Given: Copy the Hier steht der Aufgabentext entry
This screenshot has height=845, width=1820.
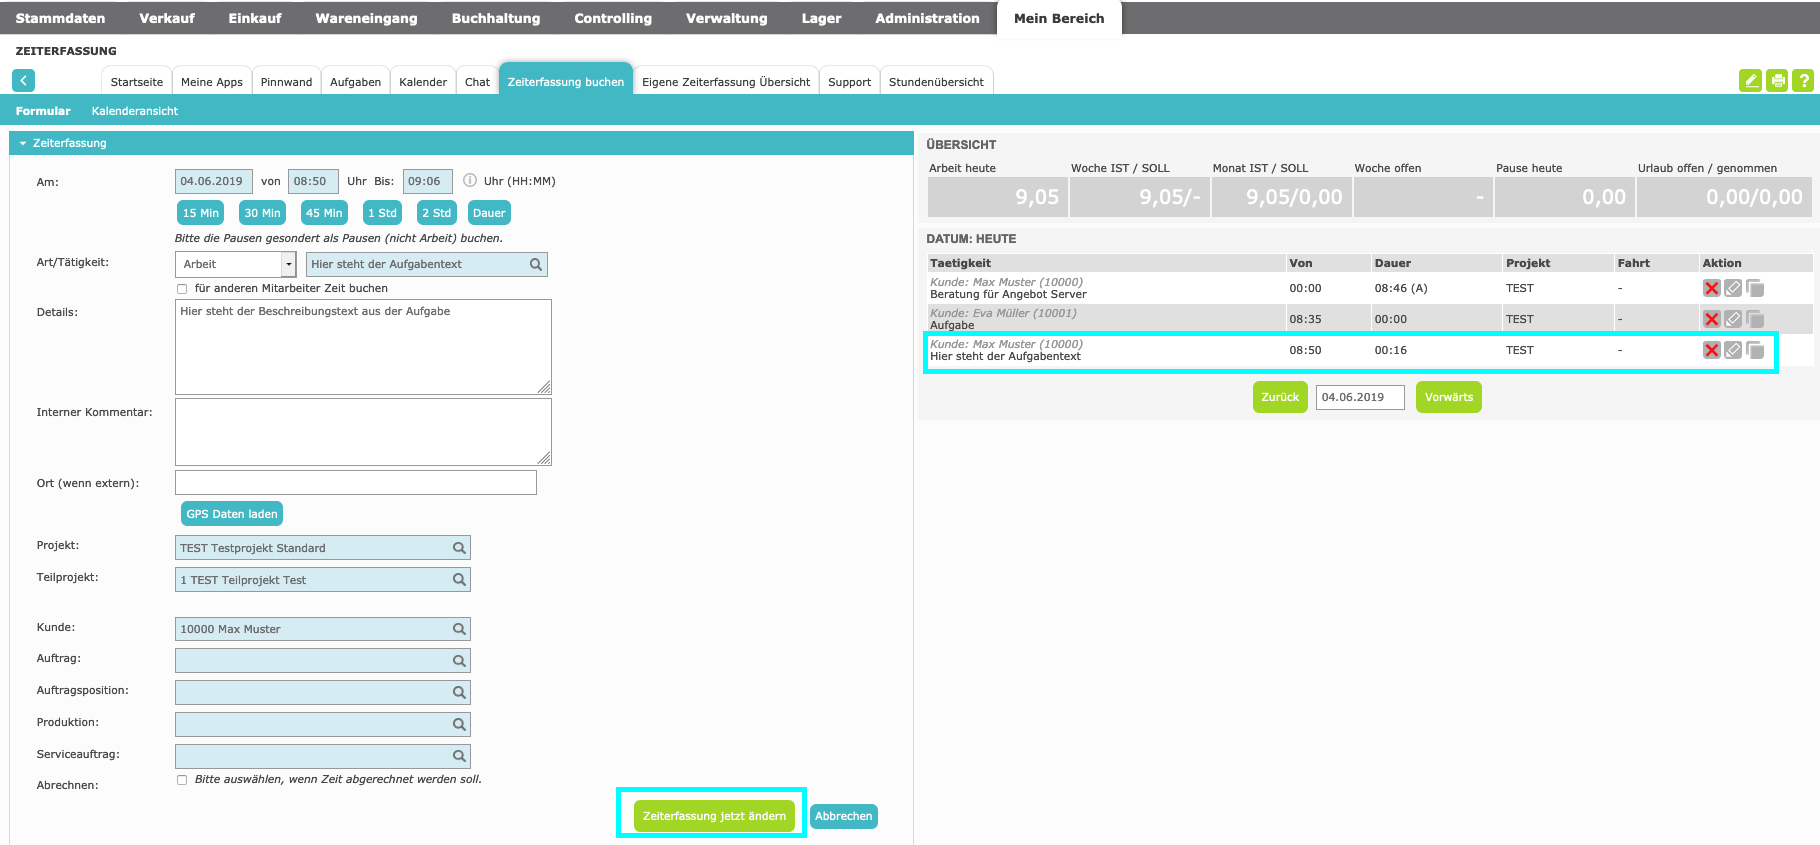Looking at the screenshot, I should click(1755, 350).
